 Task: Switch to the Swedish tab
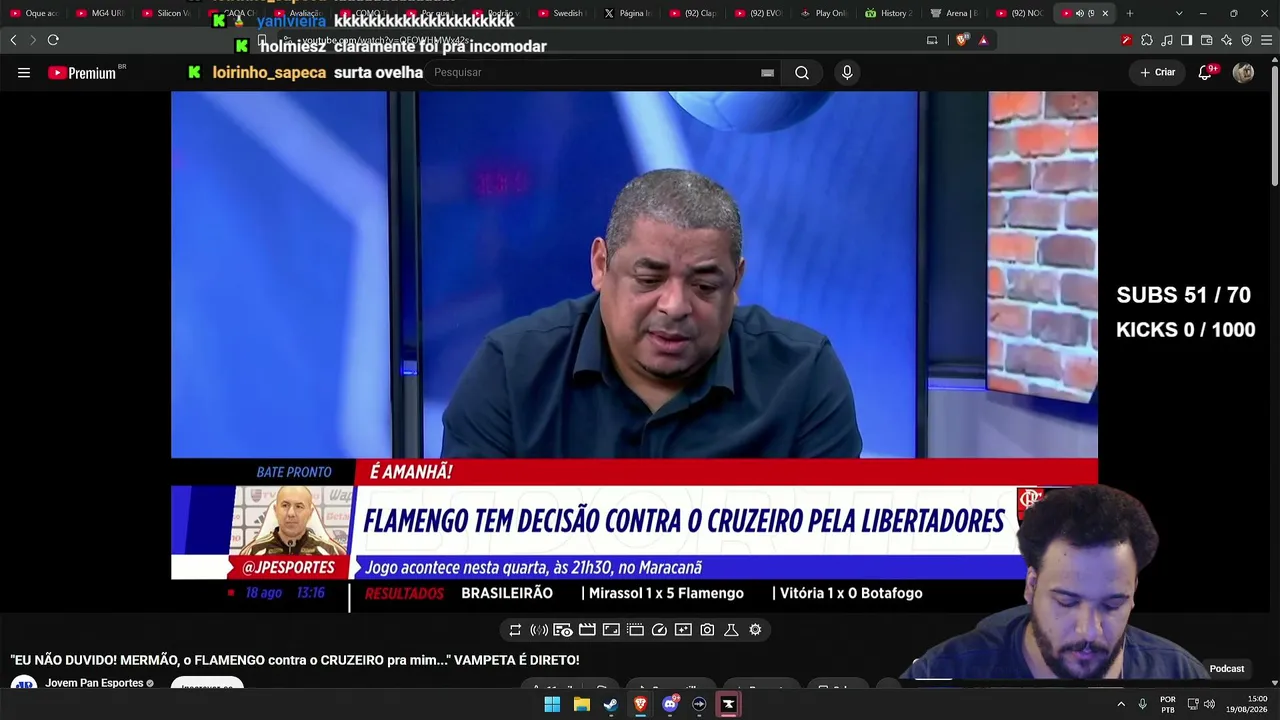tap(562, 13)
